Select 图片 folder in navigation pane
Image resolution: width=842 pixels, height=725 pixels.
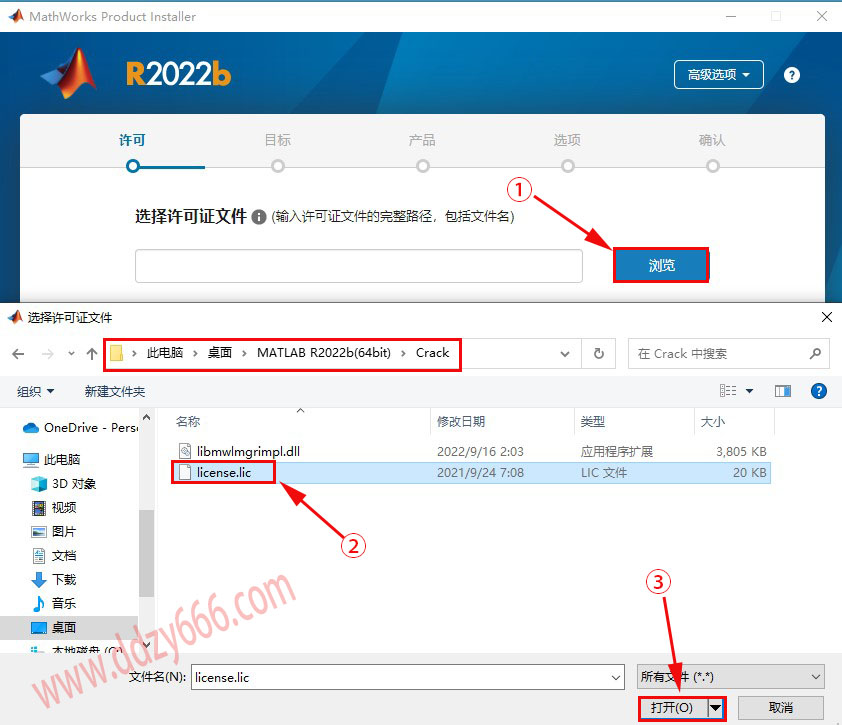coord(54,532)
